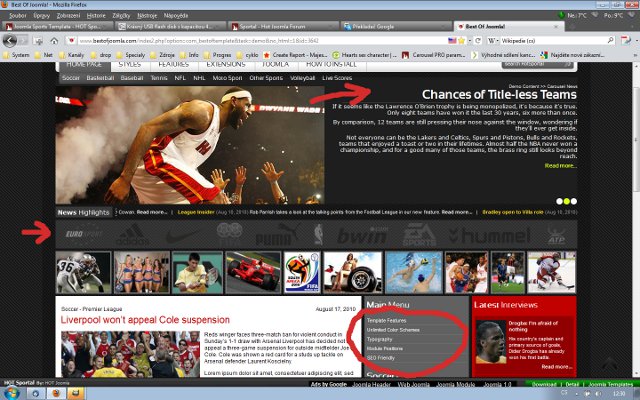This screenshot has width=640, height=400.
Task: Click Typography in Main Menu
Action: pos(380,340)
